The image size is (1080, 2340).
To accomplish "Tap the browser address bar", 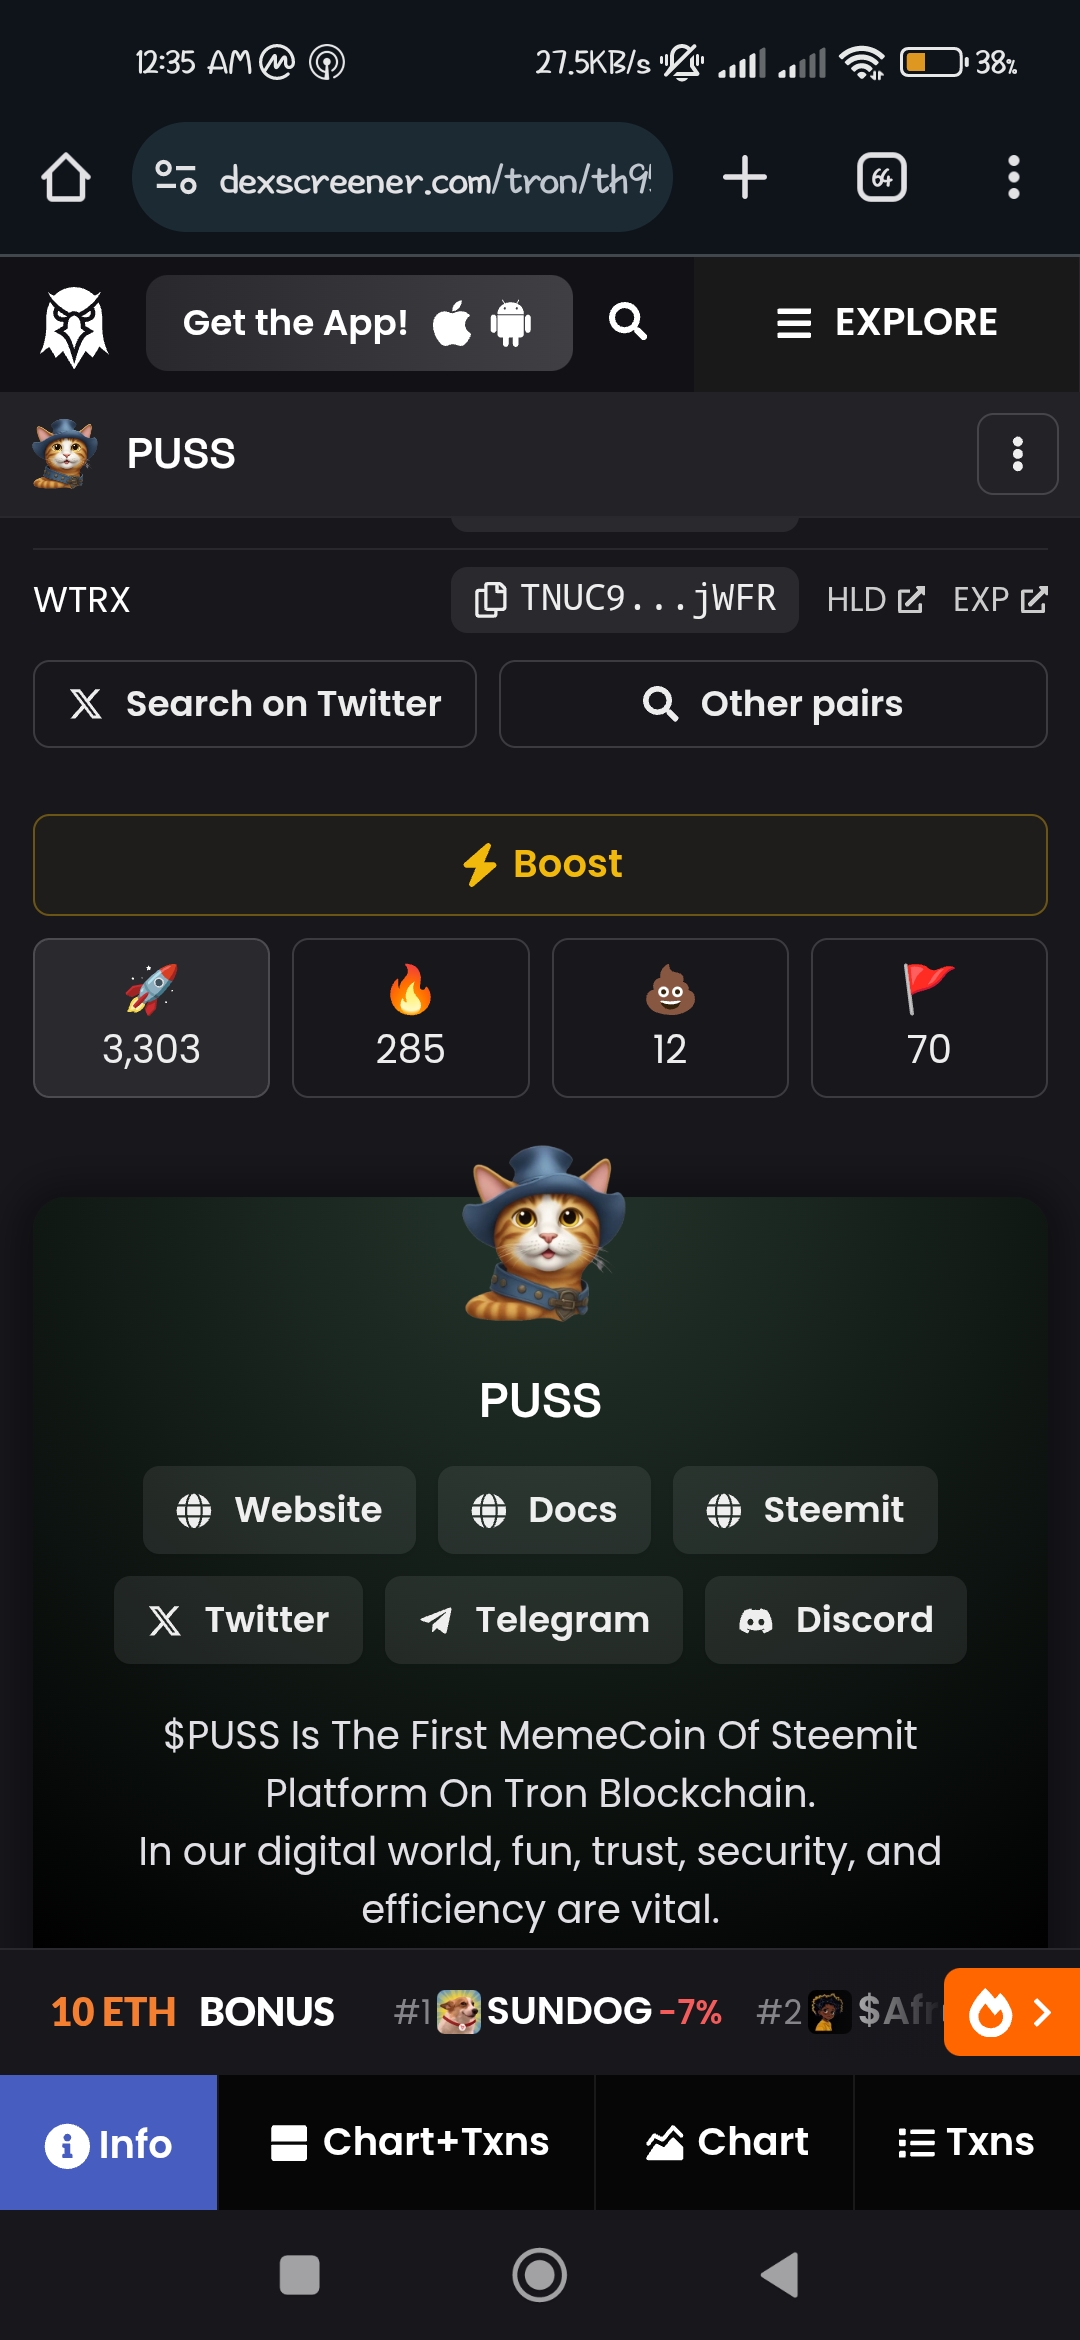I will pos(402,178).
